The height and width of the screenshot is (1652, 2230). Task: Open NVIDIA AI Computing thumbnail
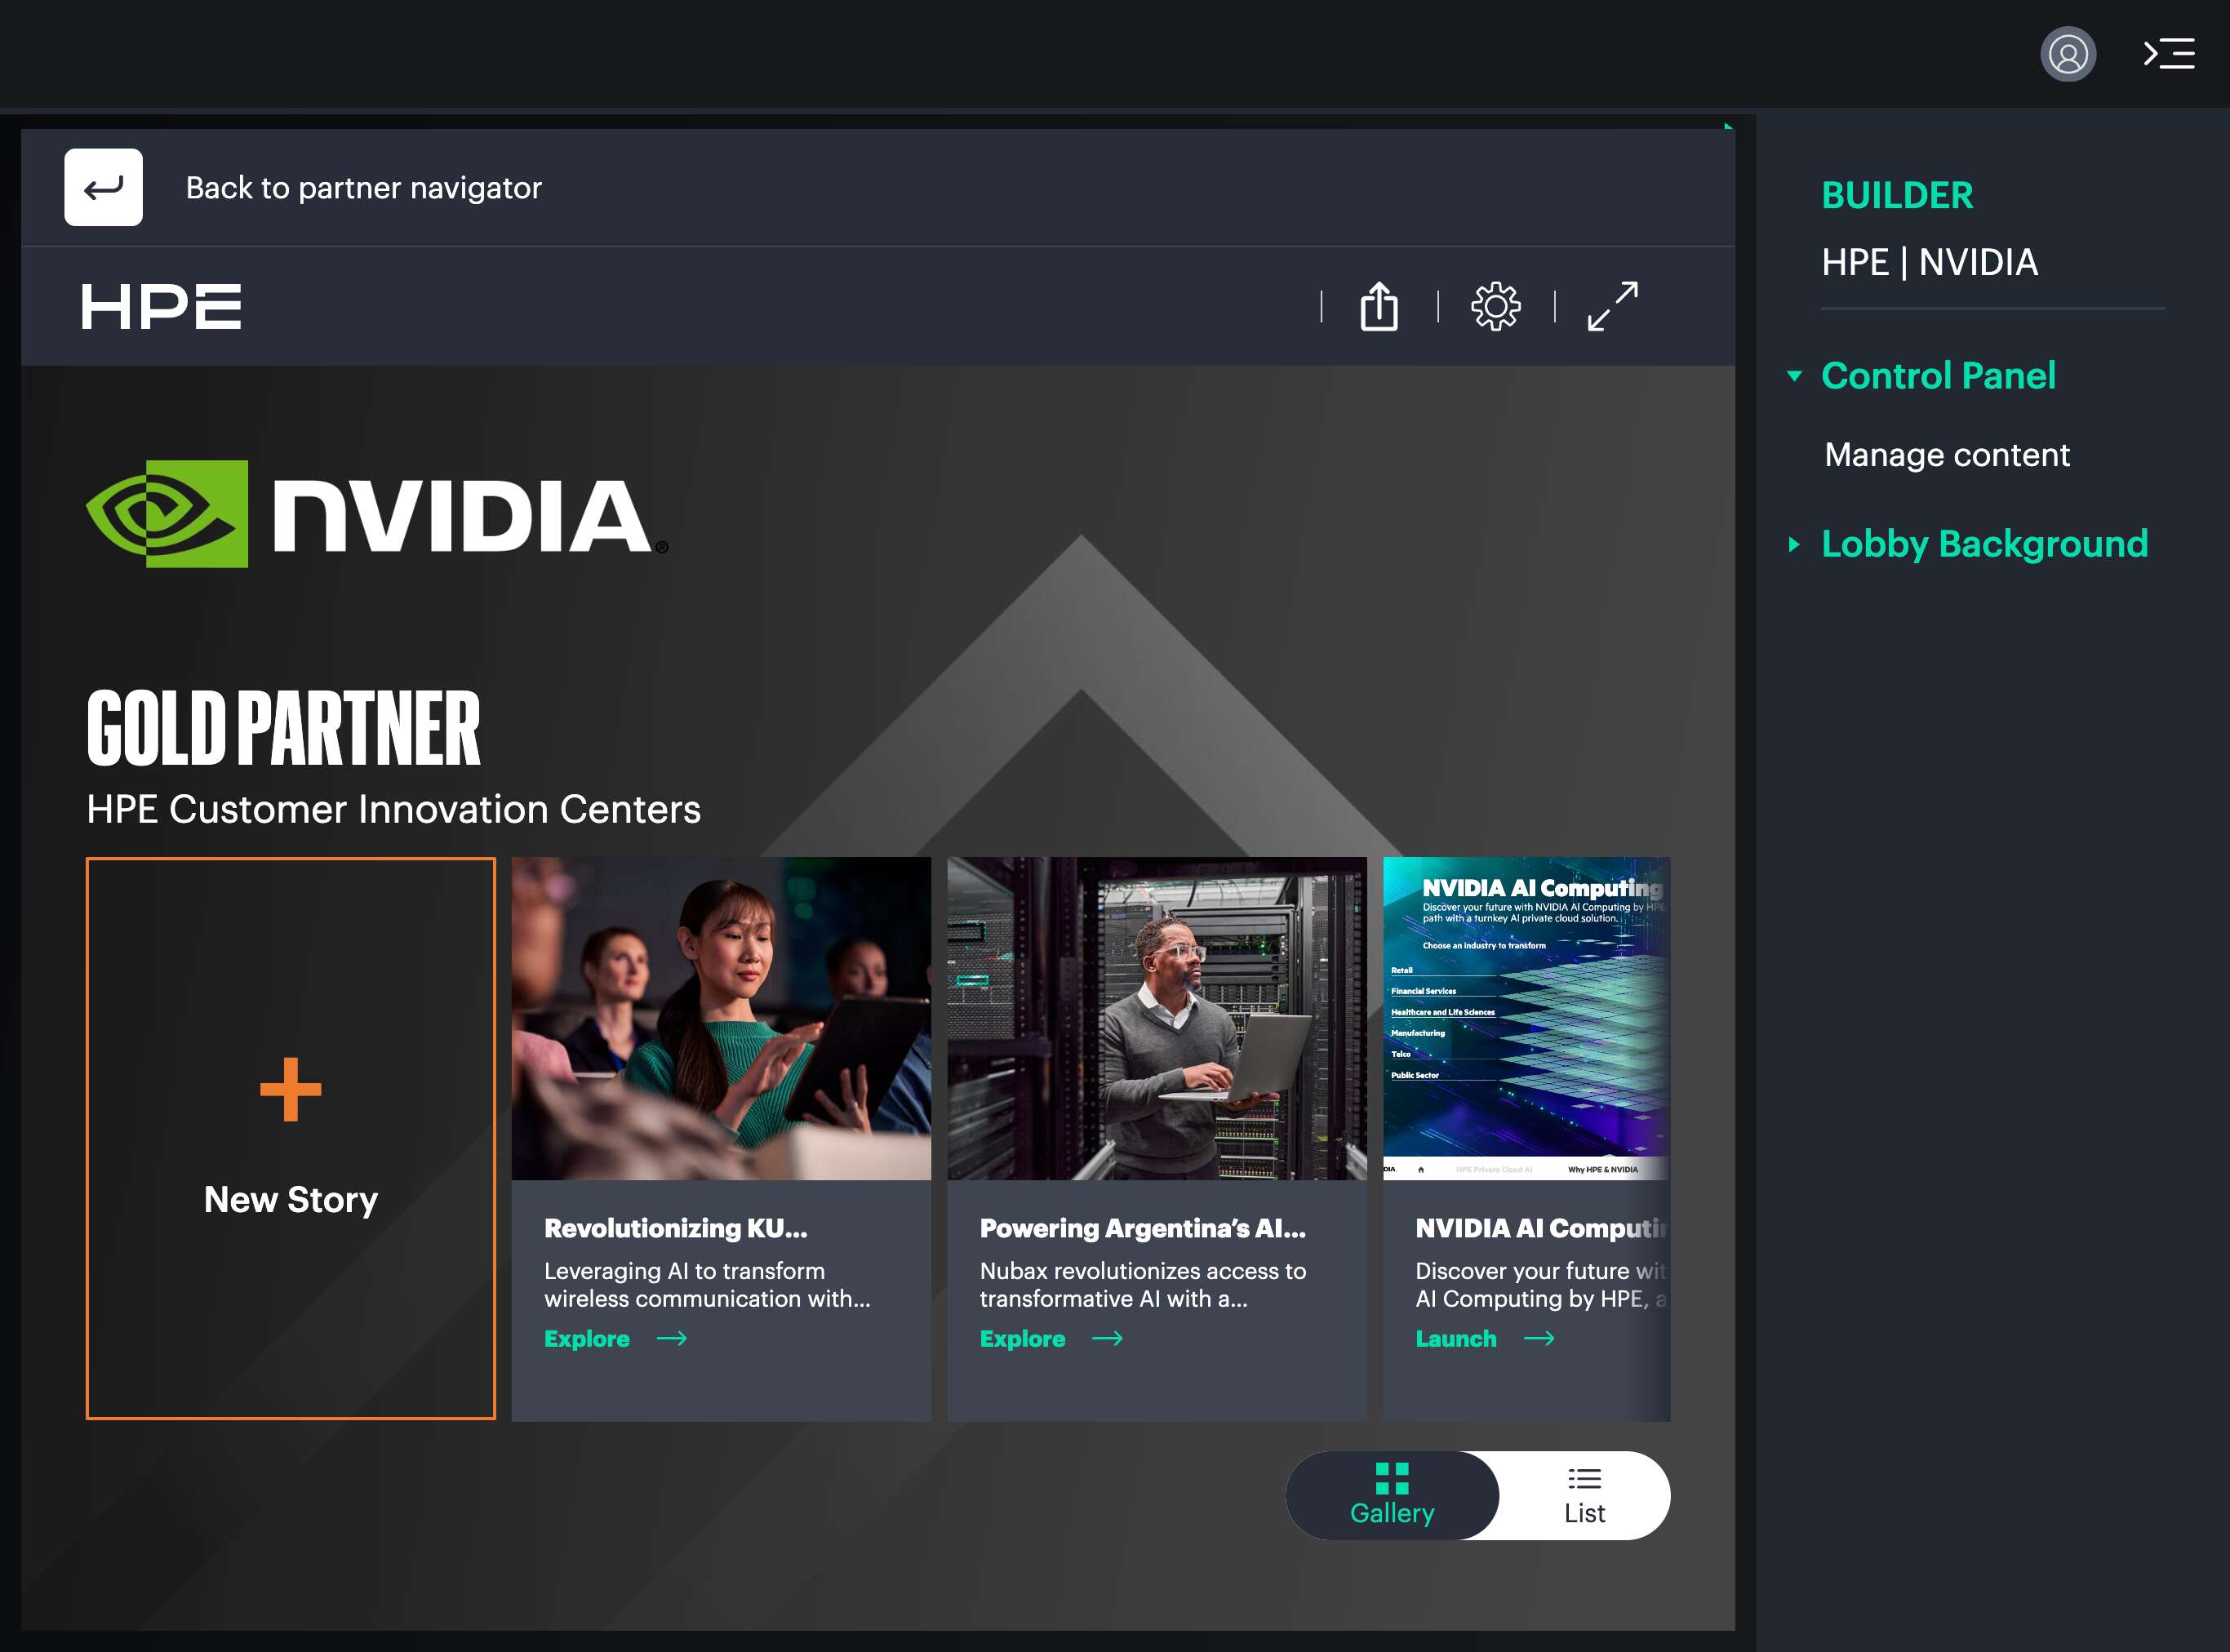(x=1527, y=1018)
